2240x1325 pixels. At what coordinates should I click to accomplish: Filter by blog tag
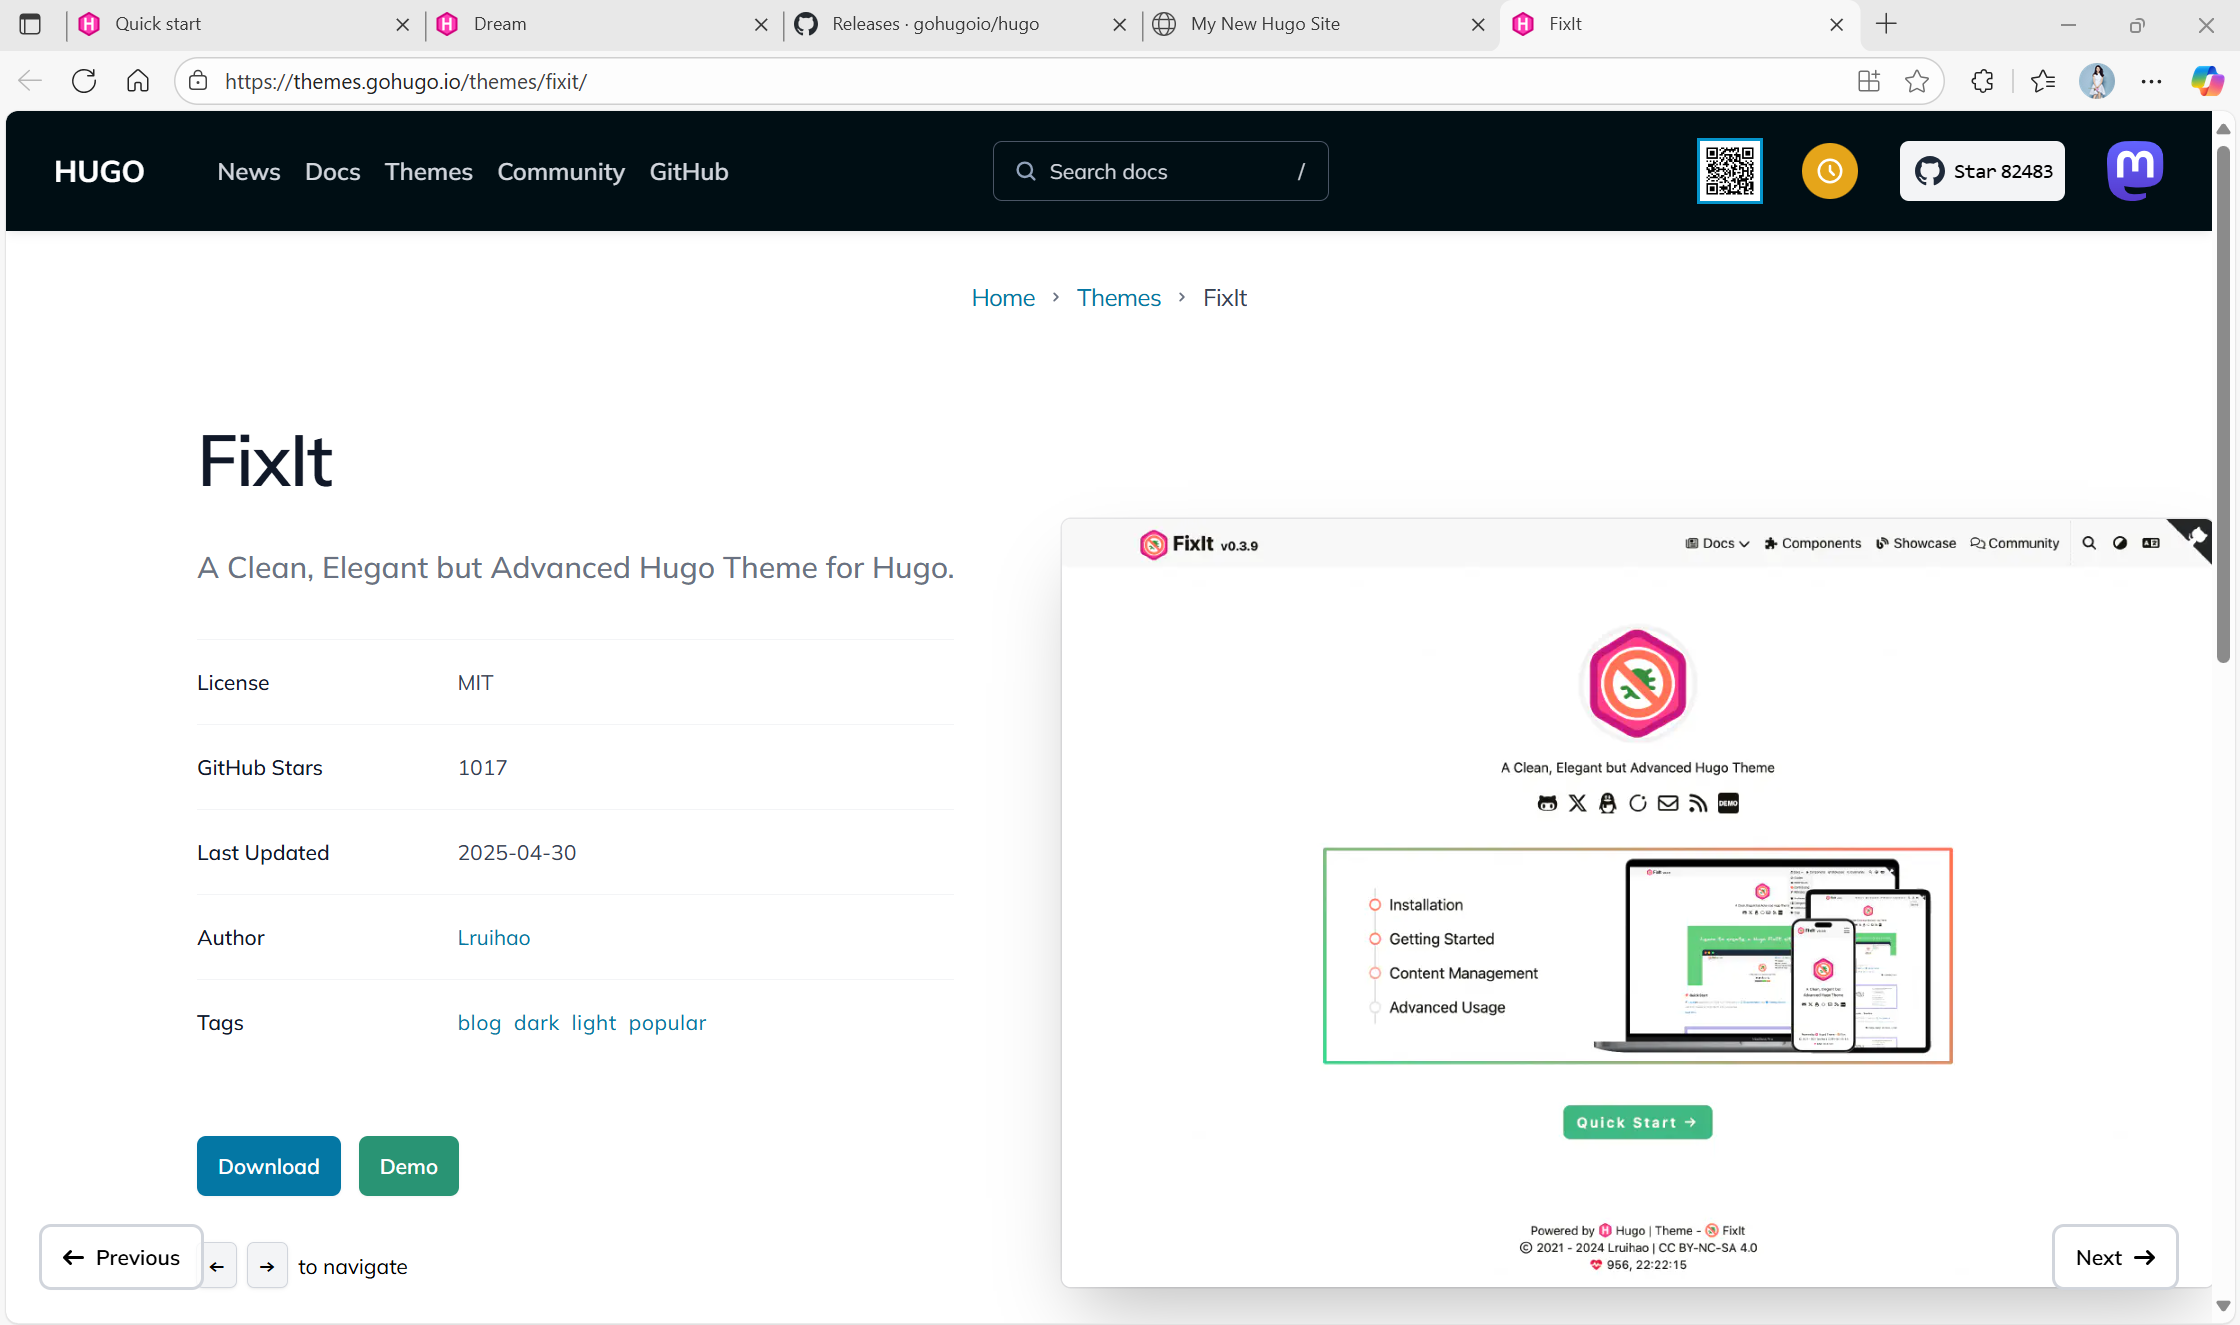coord(479,1023)
